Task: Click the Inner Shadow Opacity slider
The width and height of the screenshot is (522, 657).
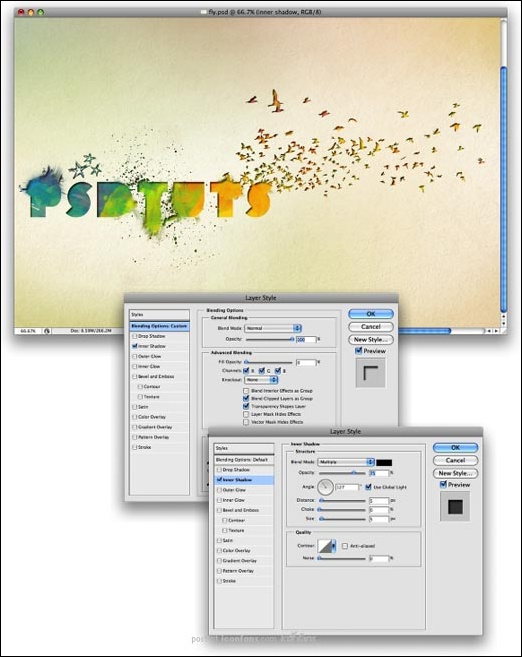Action: (x=342, y=473)
